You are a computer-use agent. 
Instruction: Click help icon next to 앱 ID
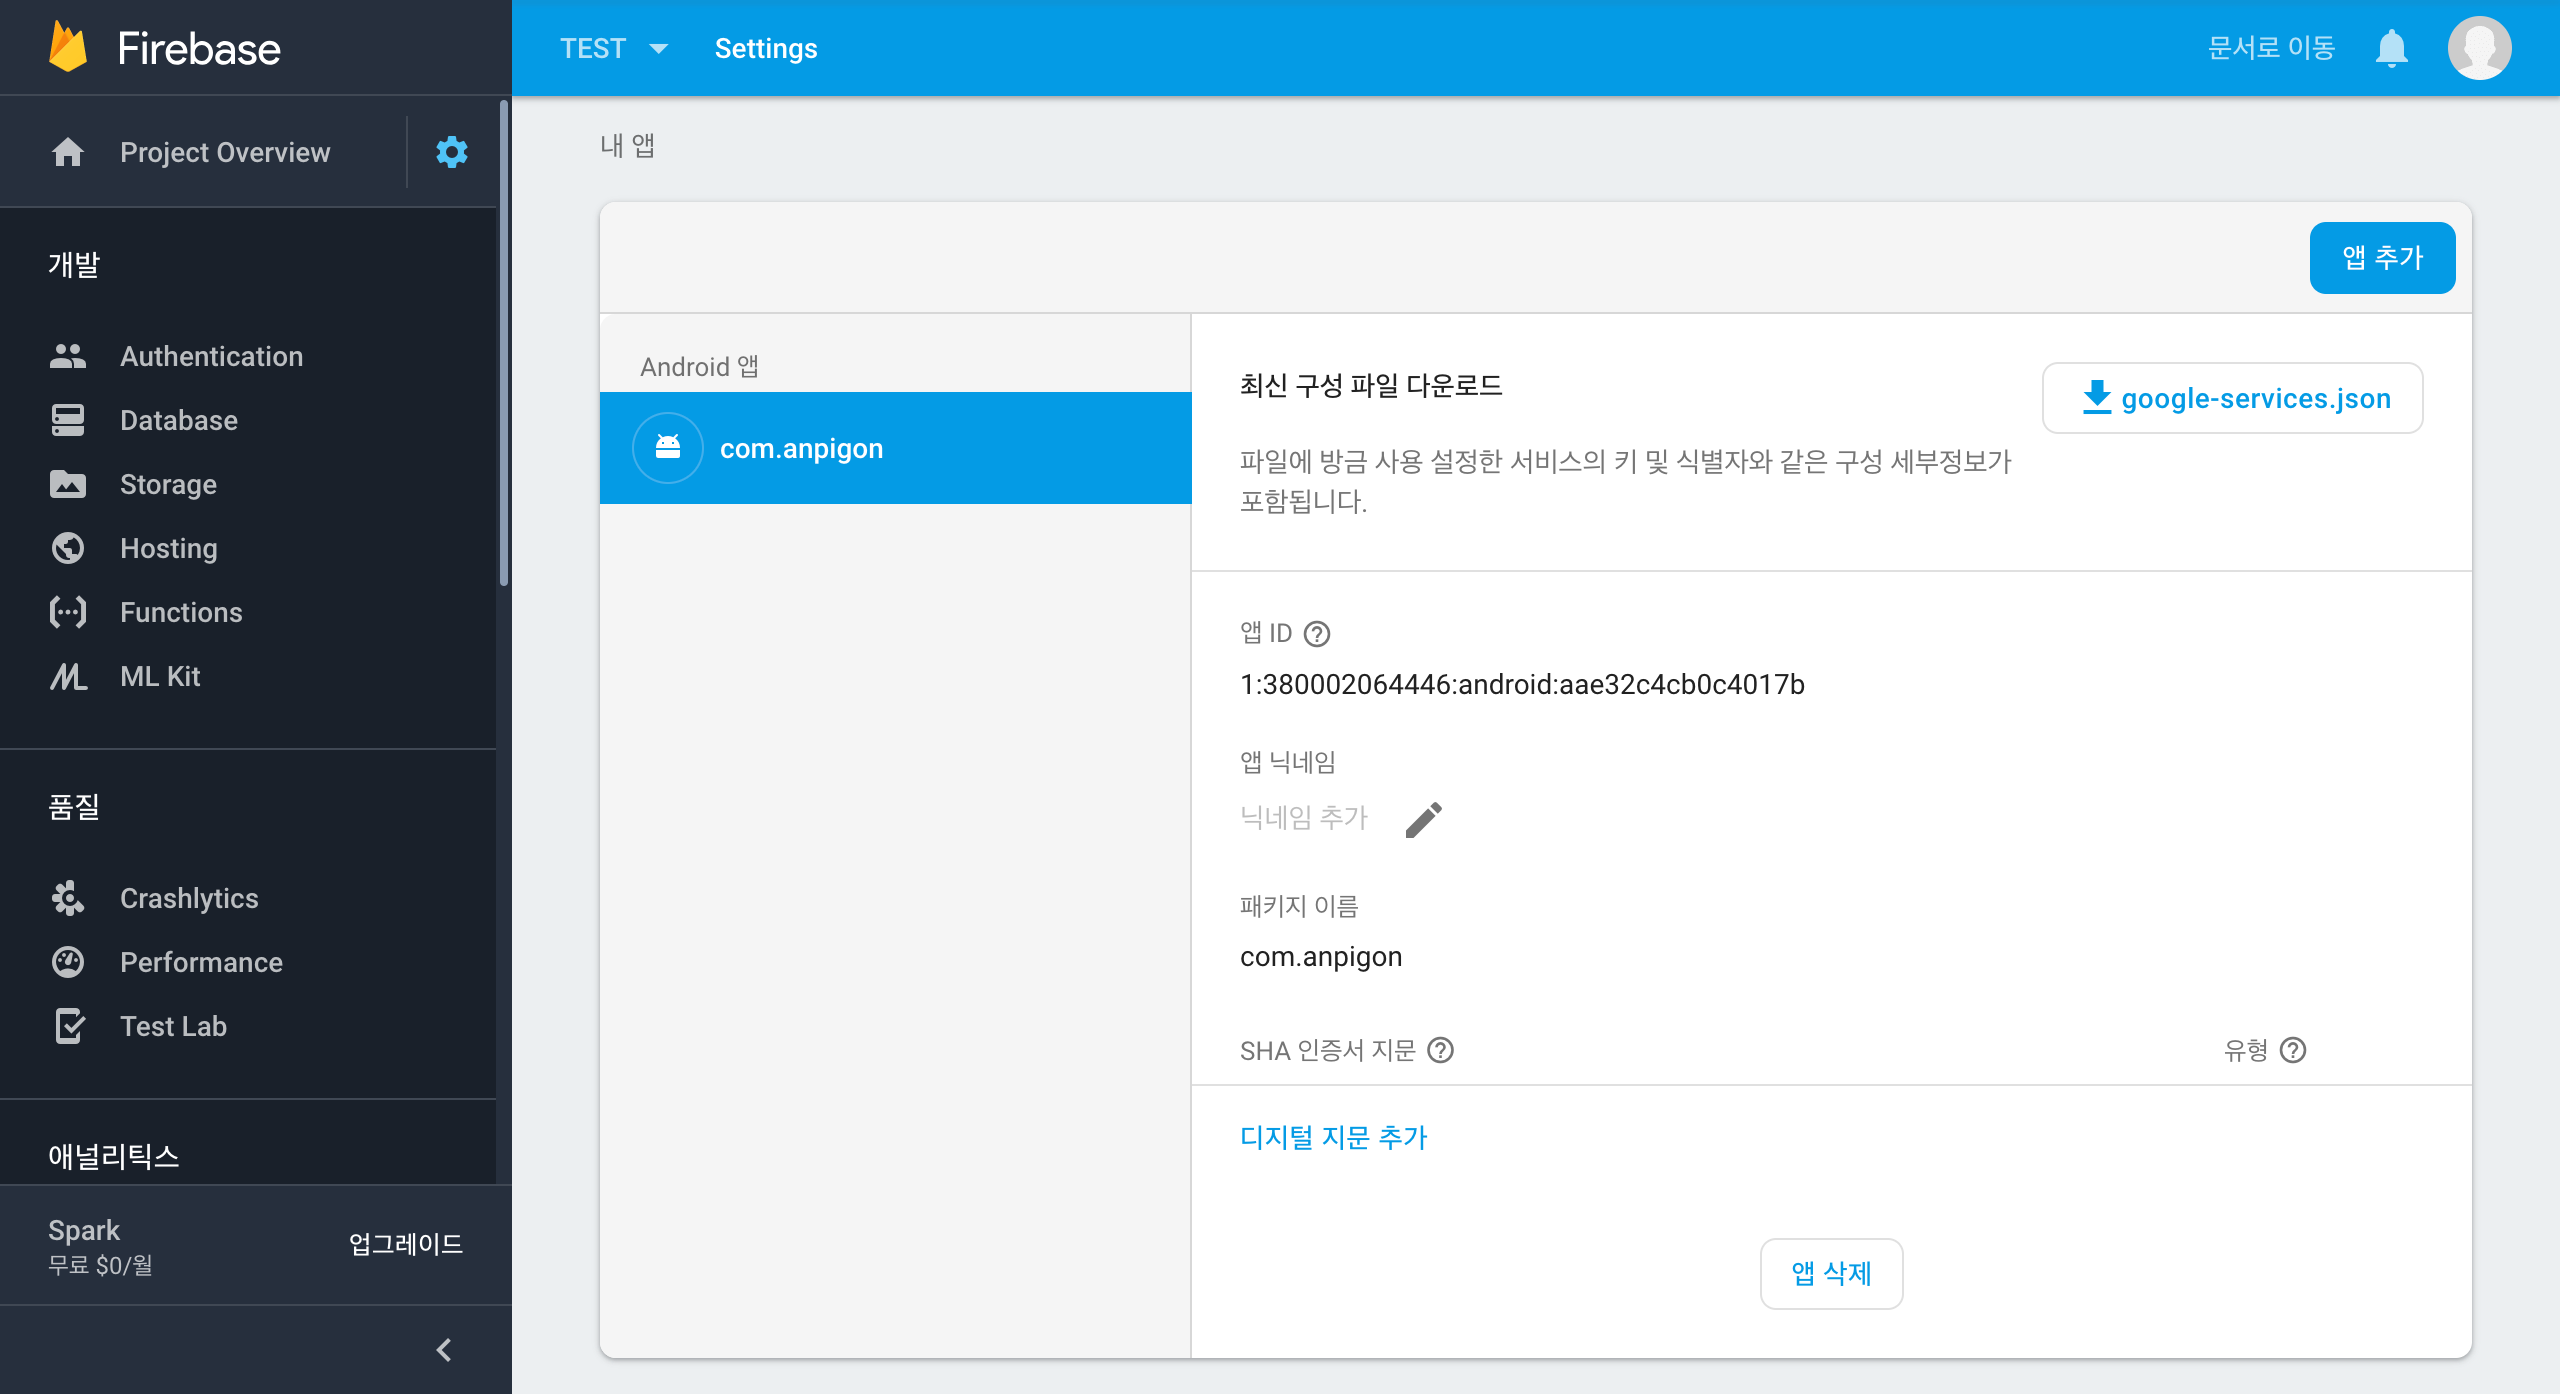pyautogui.click(x=1317, y=634)
